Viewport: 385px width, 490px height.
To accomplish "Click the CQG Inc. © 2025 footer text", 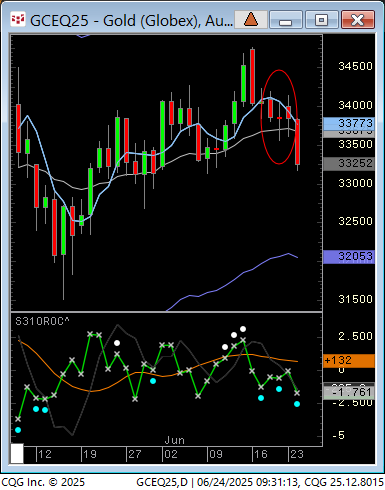I will point(43,482).
